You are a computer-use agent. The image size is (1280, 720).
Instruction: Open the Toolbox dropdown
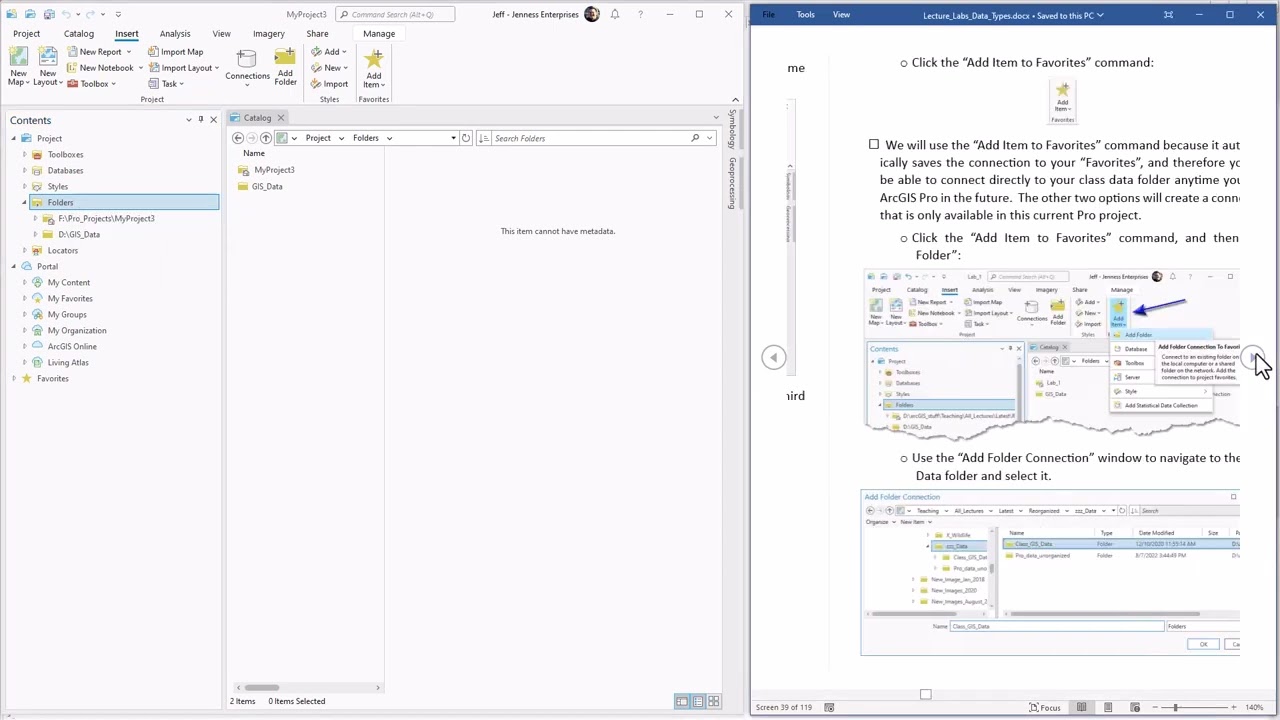(x=114, y=84)
